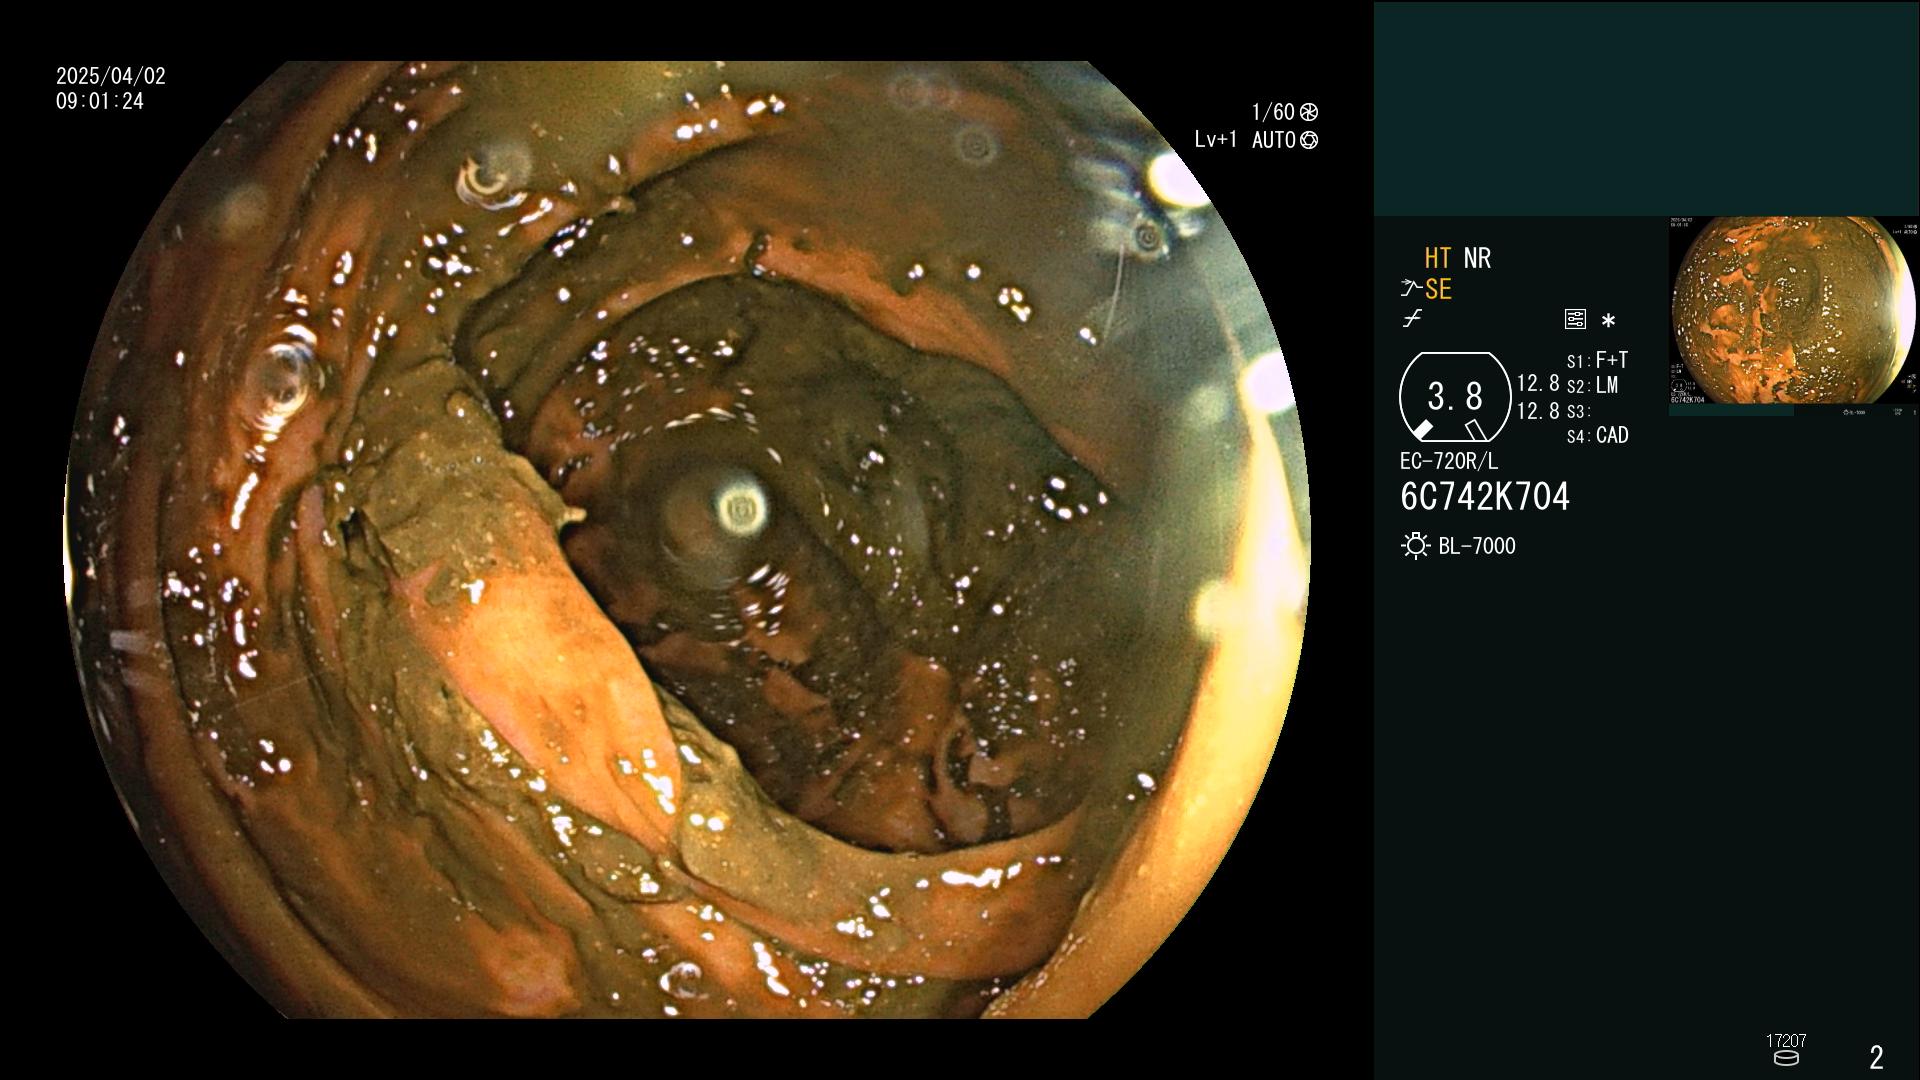
Task: Click the time 09:01:24
Action: point(100,101)
